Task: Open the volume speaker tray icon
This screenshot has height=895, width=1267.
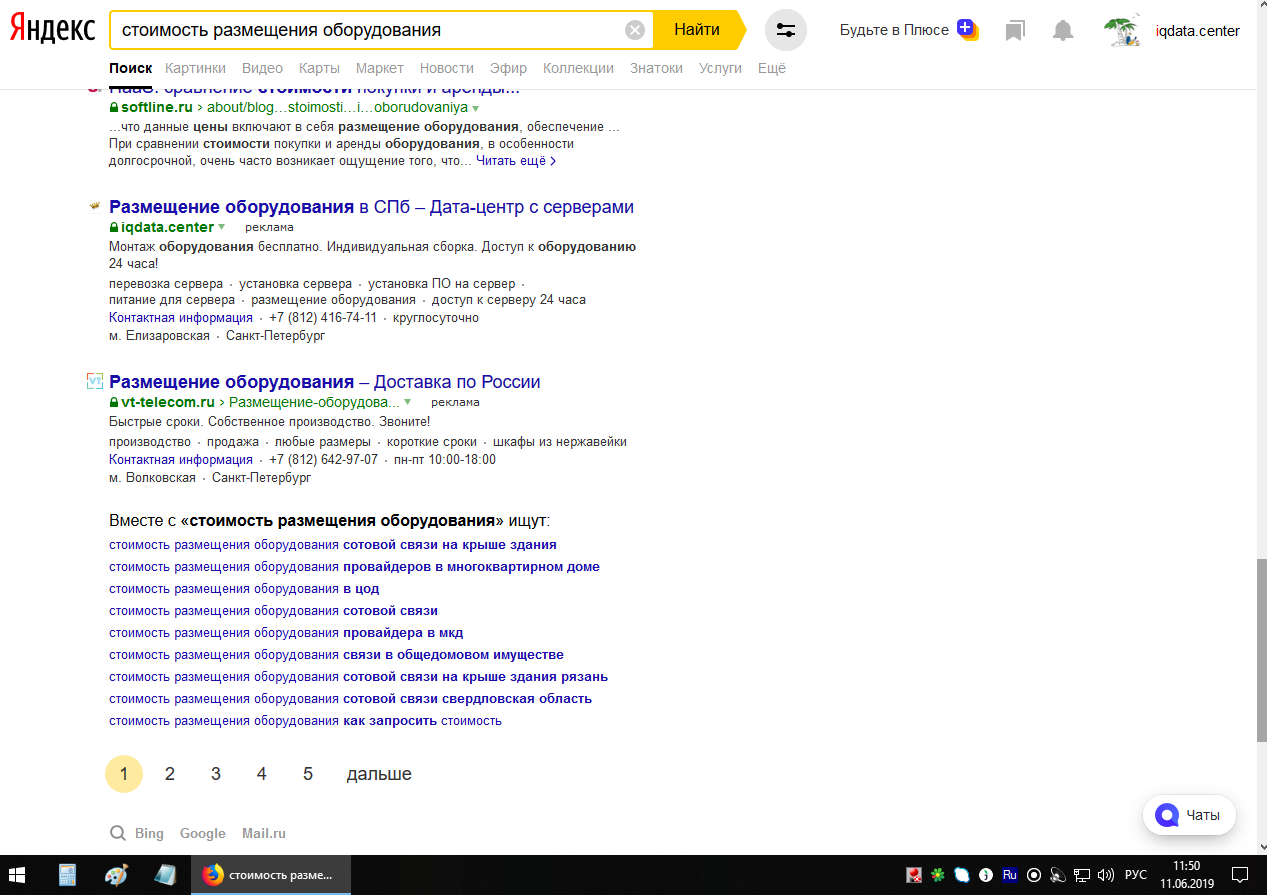Action: coord(1106,875)
